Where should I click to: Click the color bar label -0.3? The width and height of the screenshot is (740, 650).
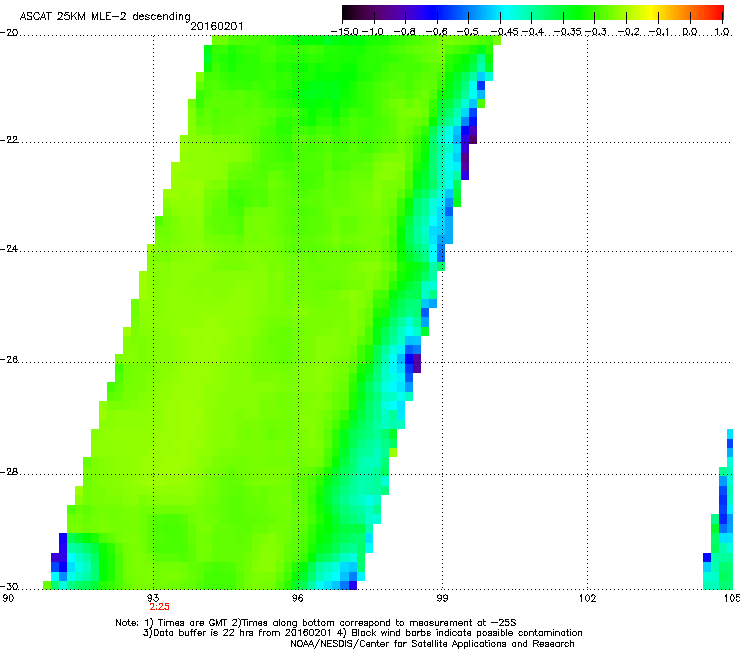click(596, 32)
